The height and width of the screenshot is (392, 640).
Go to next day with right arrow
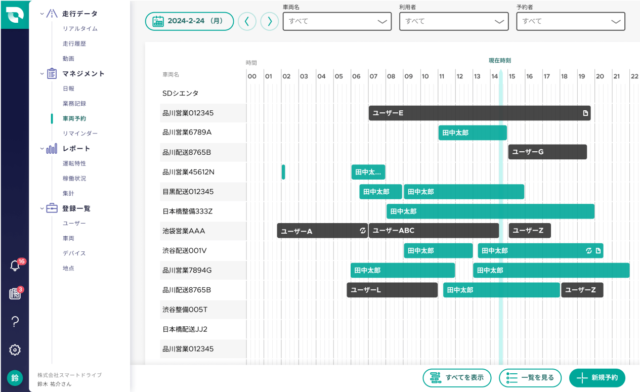point(269,21)
